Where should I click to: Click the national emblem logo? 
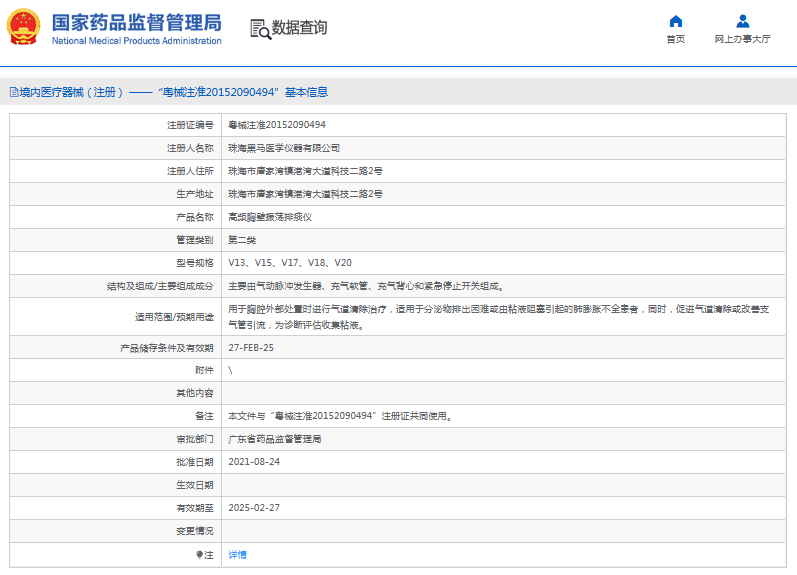coord(25,28)
